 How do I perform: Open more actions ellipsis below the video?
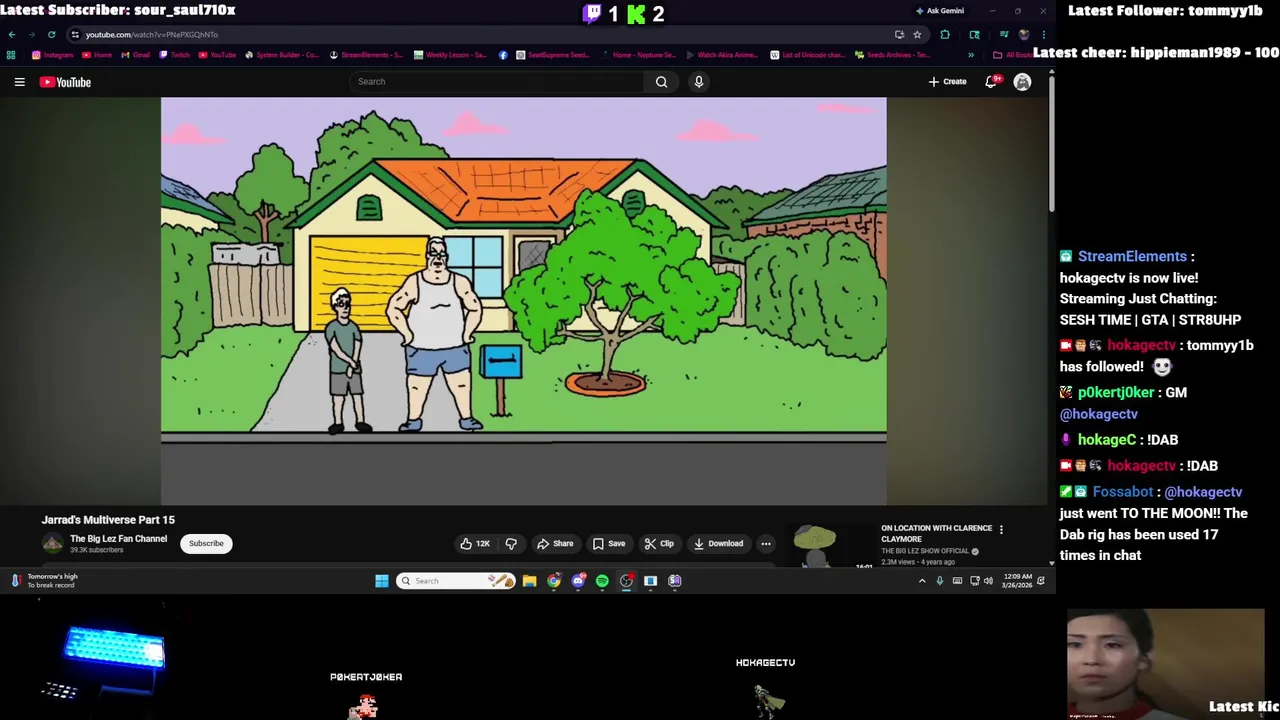pyautogui.click(x=766, y=544)
